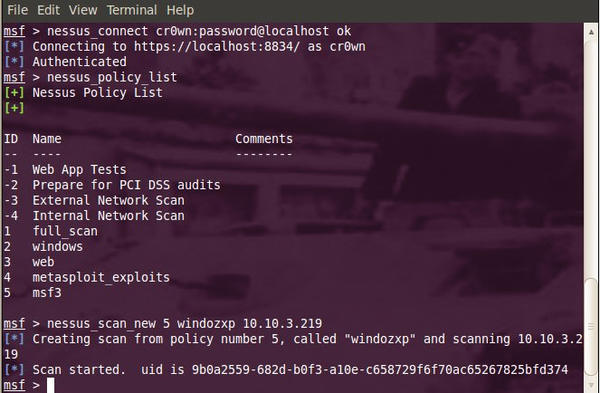
Task: Click the scrollbar down arrow
Action: 591,385
